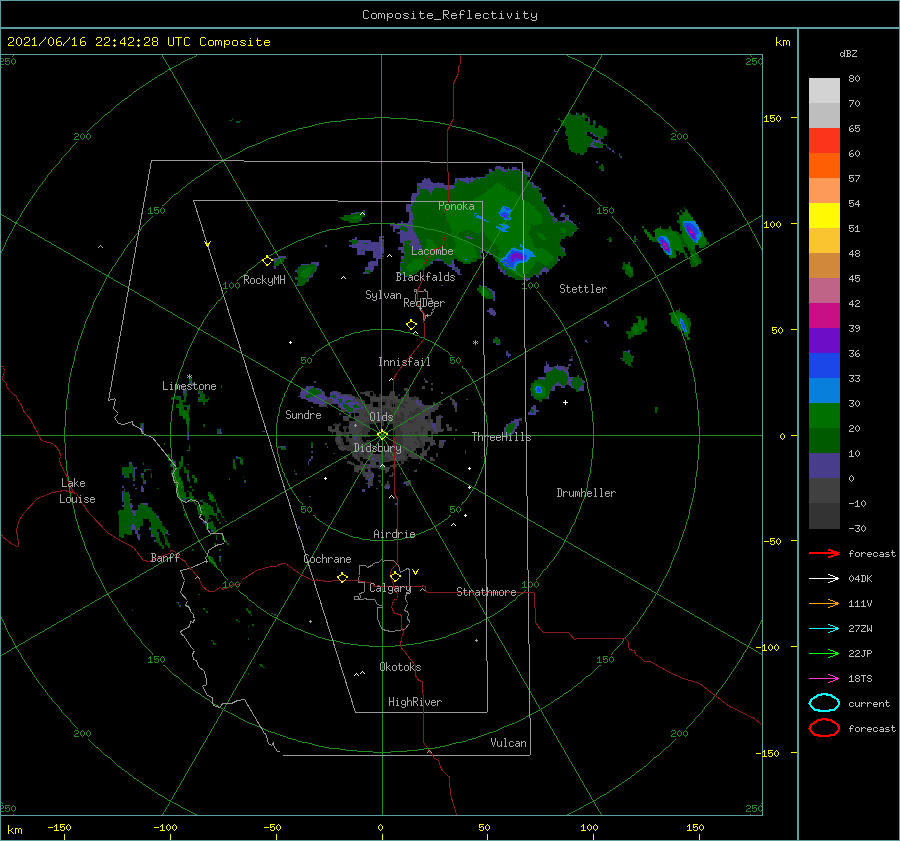
Task: Select the 39 dBZ purple color swatch
Action: pyautogui.click(x=824, y=340)
